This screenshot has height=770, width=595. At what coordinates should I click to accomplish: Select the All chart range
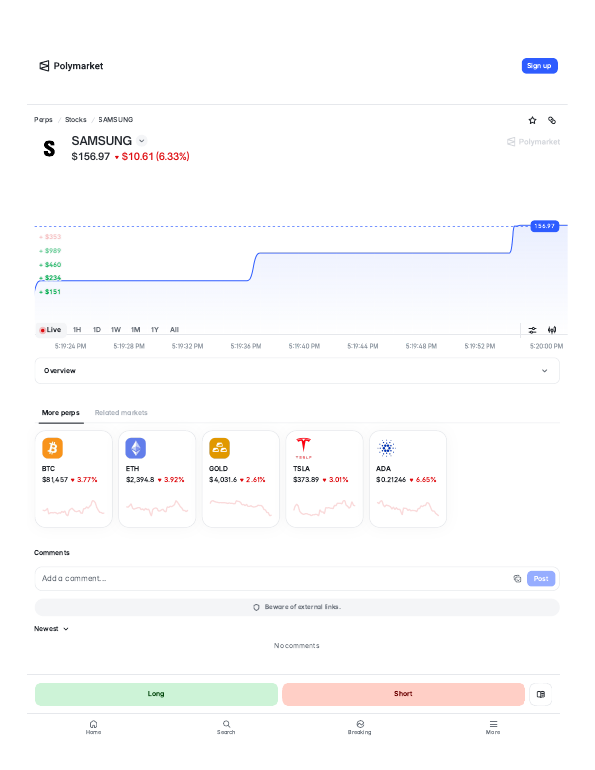[x=174, y=330]
